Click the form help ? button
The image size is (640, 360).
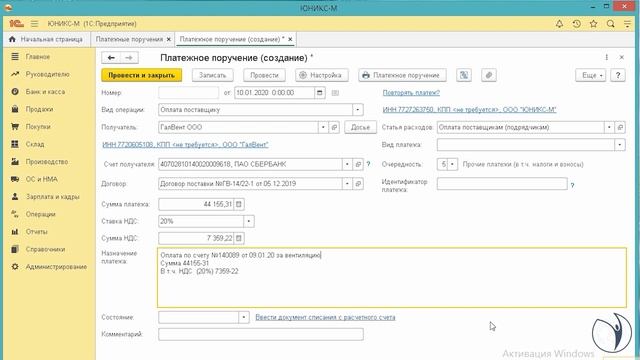point(618,75)
